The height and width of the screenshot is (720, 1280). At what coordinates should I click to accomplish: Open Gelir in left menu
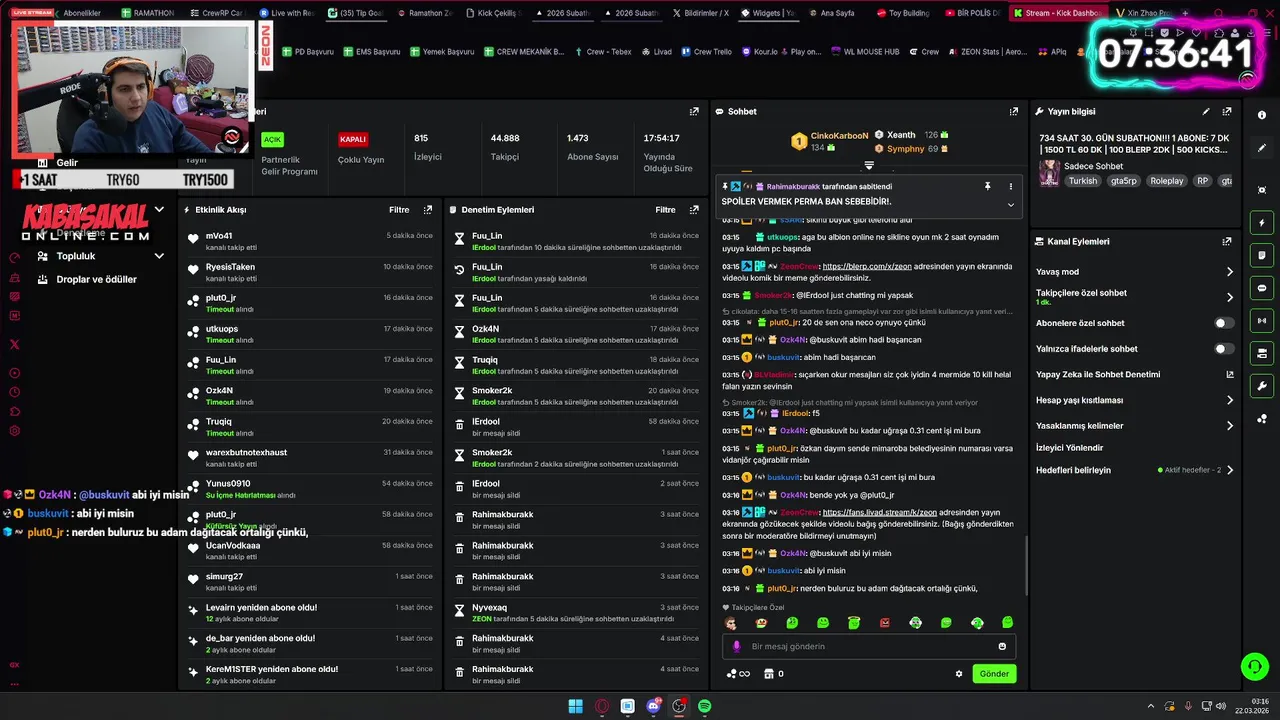[66, 162]
